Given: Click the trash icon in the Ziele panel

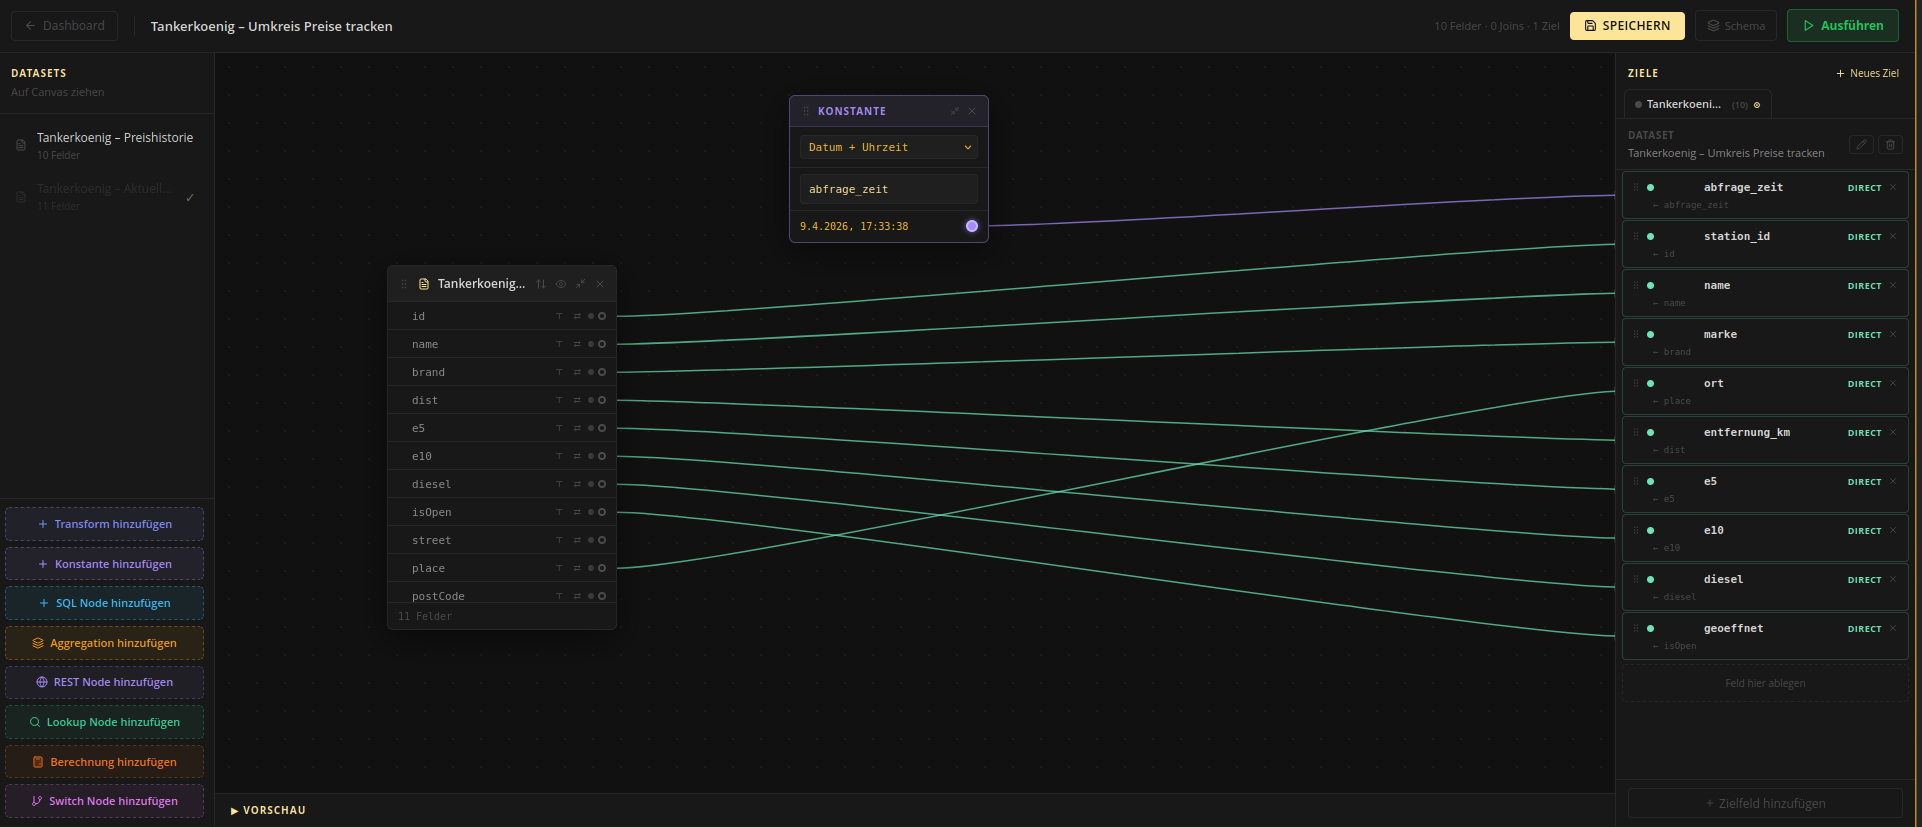Looking at the screenshot, I should [x=1890, y=145].
